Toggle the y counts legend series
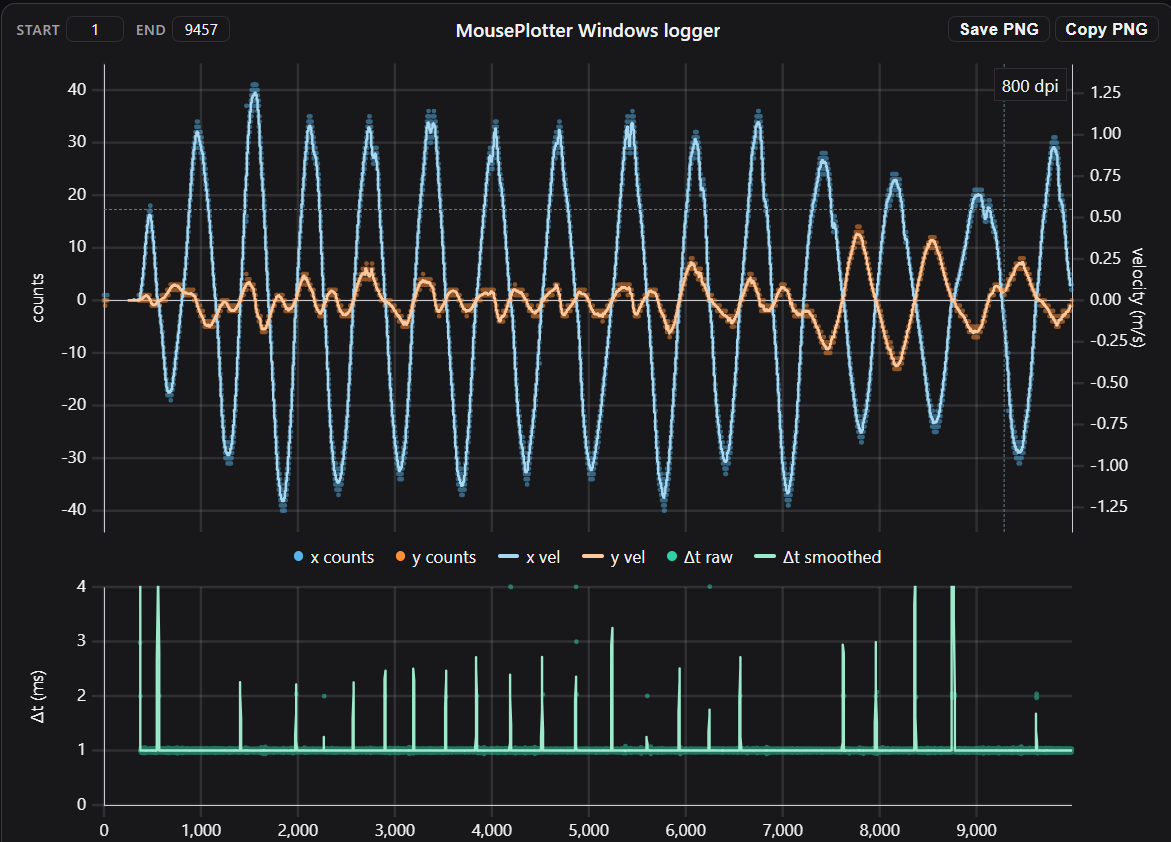The width and height of the screenshot is (1171, 842). coord(435,557)
